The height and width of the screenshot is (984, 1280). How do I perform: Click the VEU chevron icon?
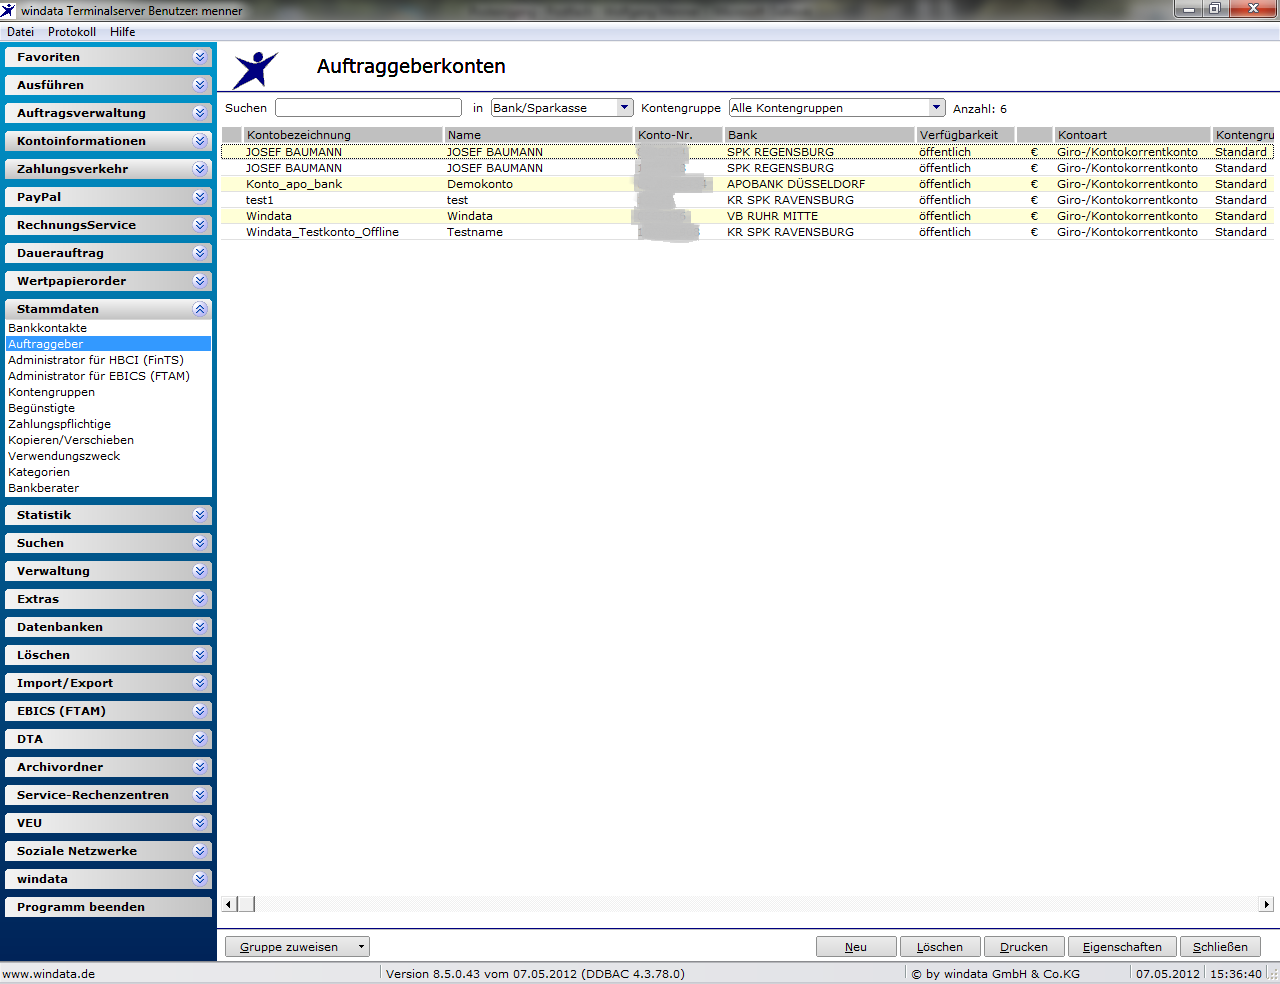tap(200, 823)
